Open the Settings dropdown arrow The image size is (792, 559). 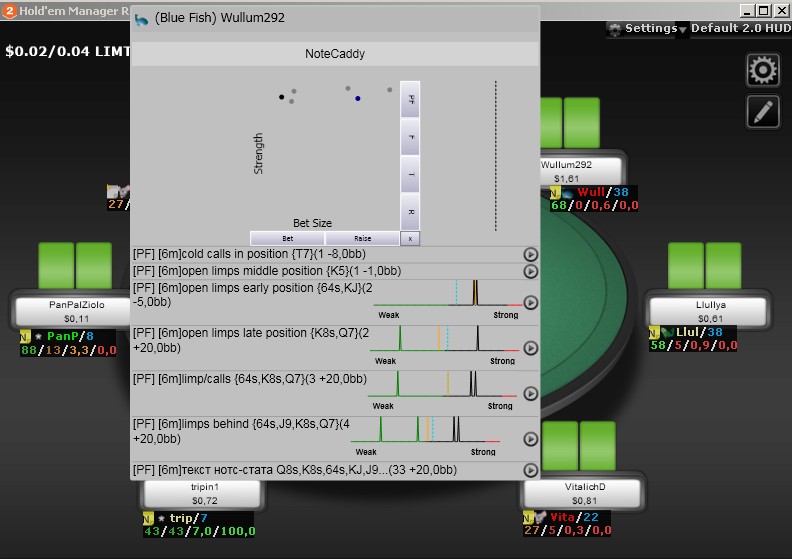(683, 30)
